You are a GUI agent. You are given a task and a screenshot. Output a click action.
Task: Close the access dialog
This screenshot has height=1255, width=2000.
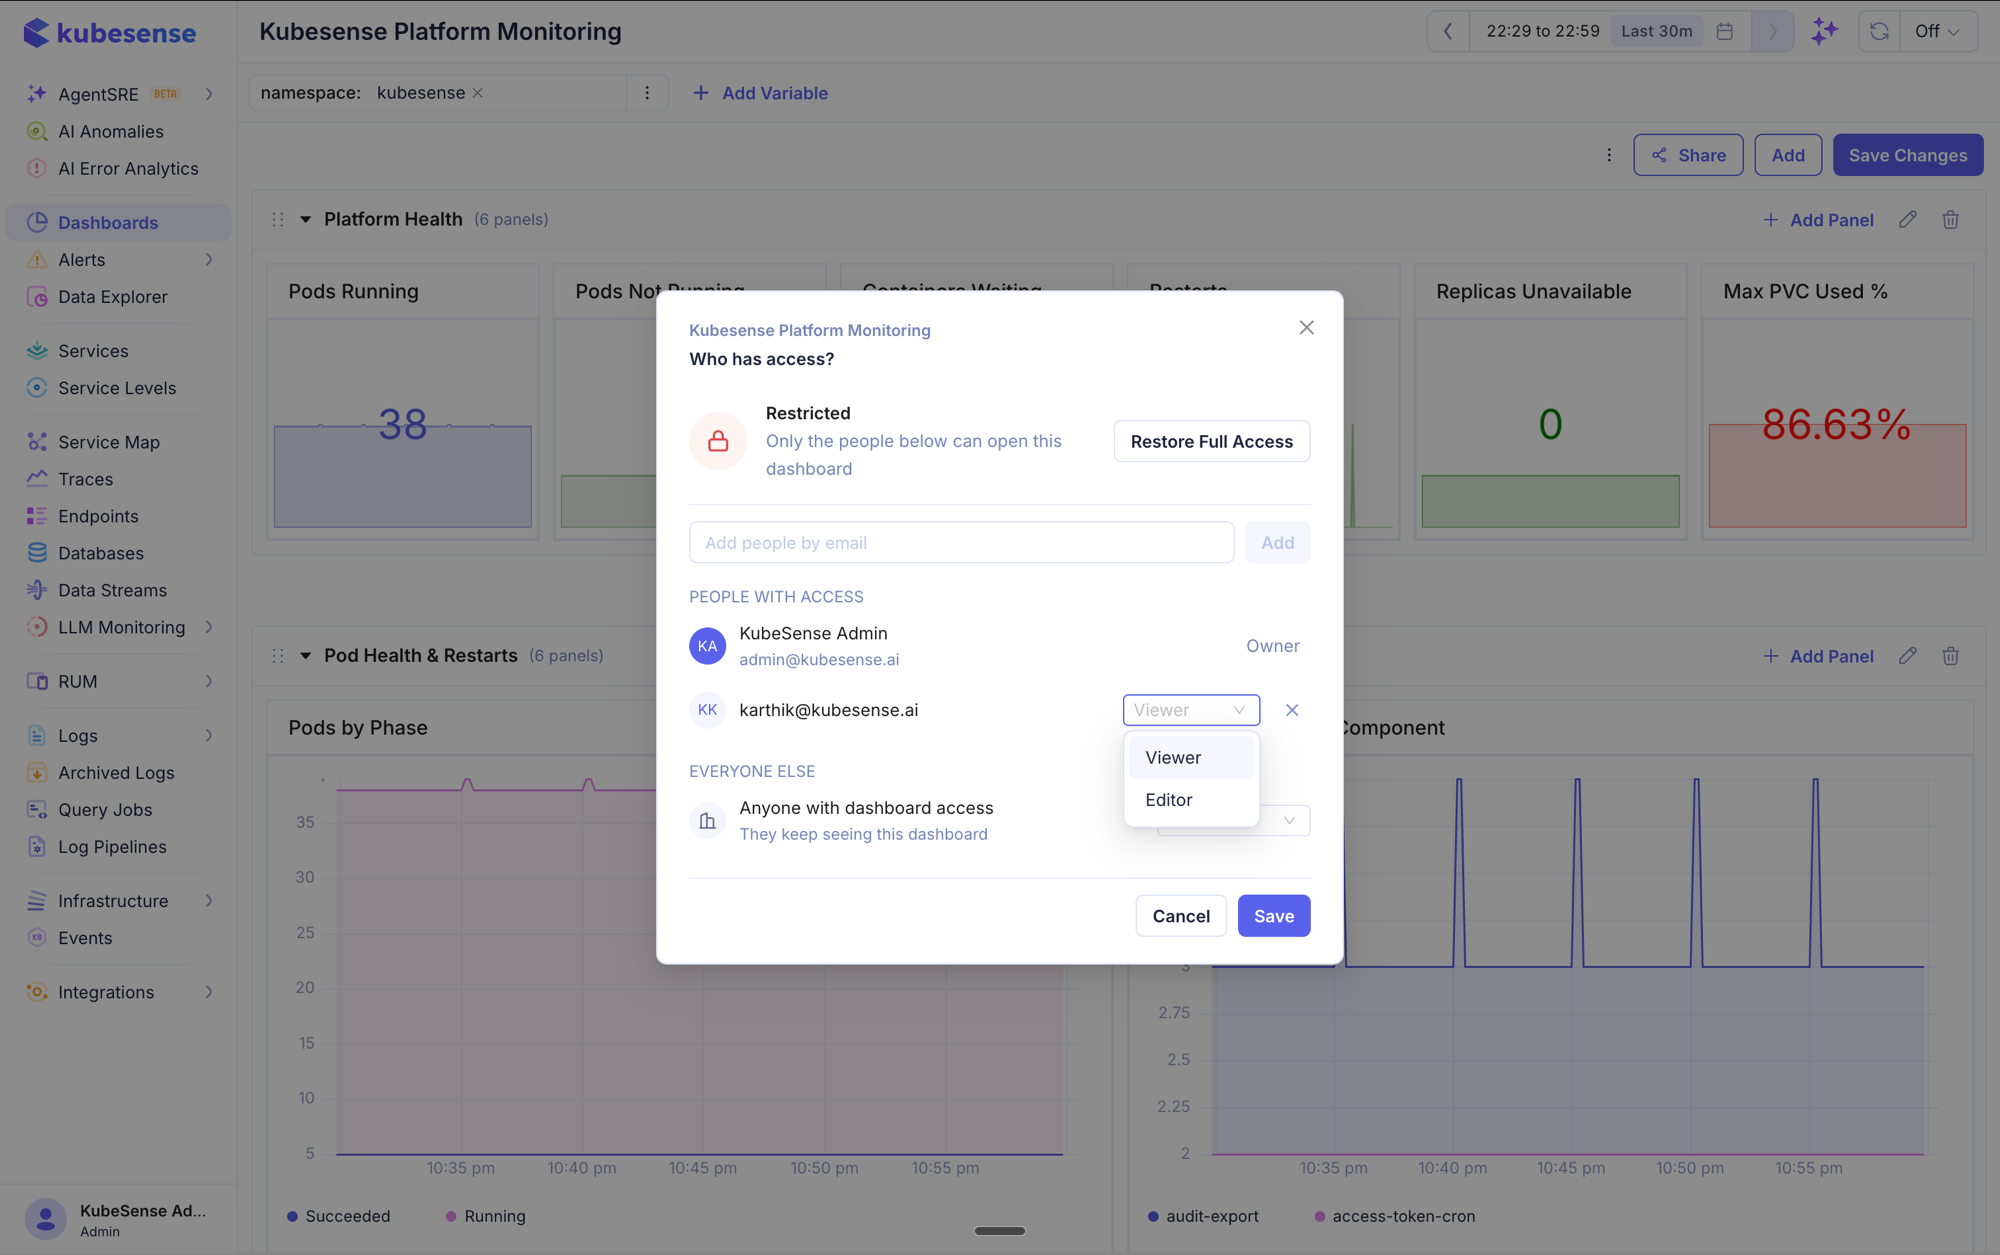tap(1306, 328)
